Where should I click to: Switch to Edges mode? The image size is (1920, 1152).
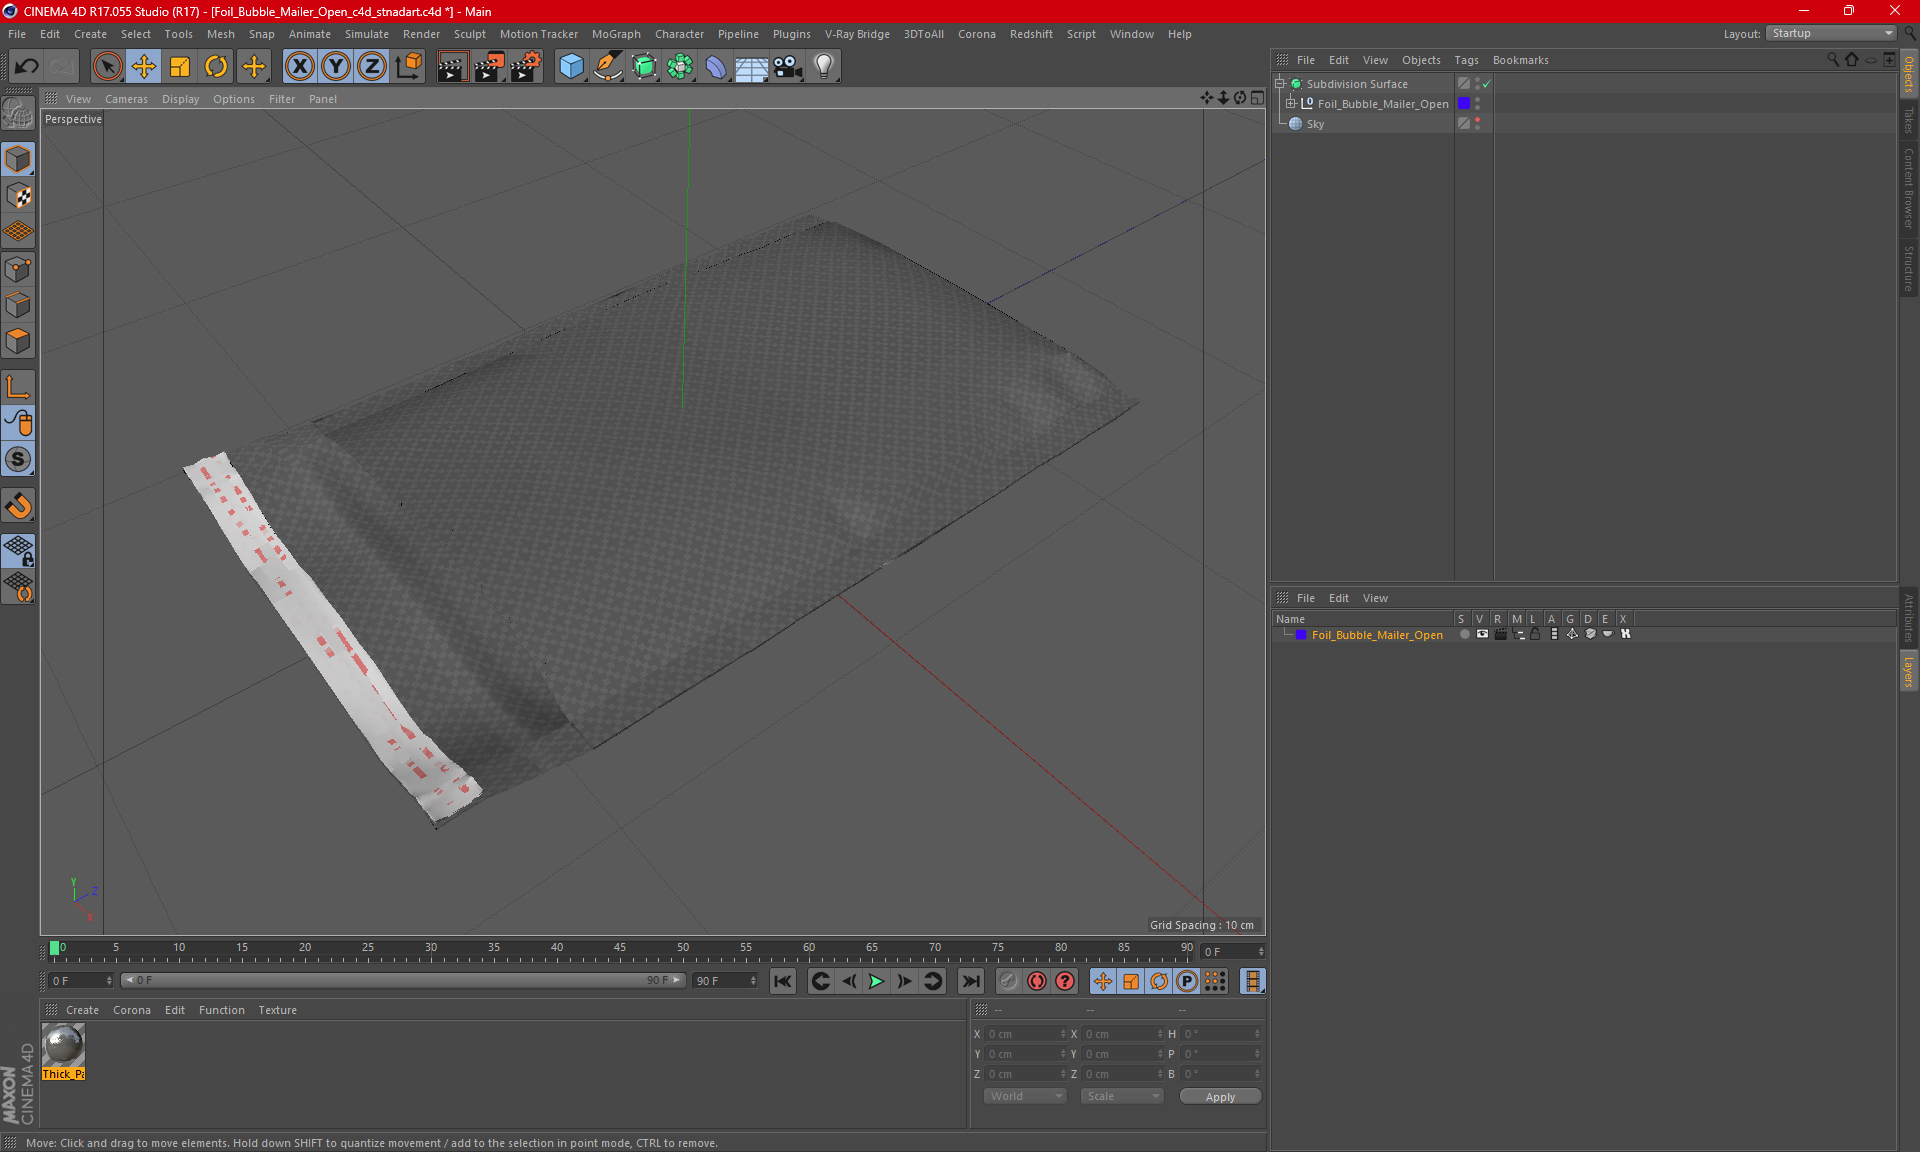tap(18, 305)
